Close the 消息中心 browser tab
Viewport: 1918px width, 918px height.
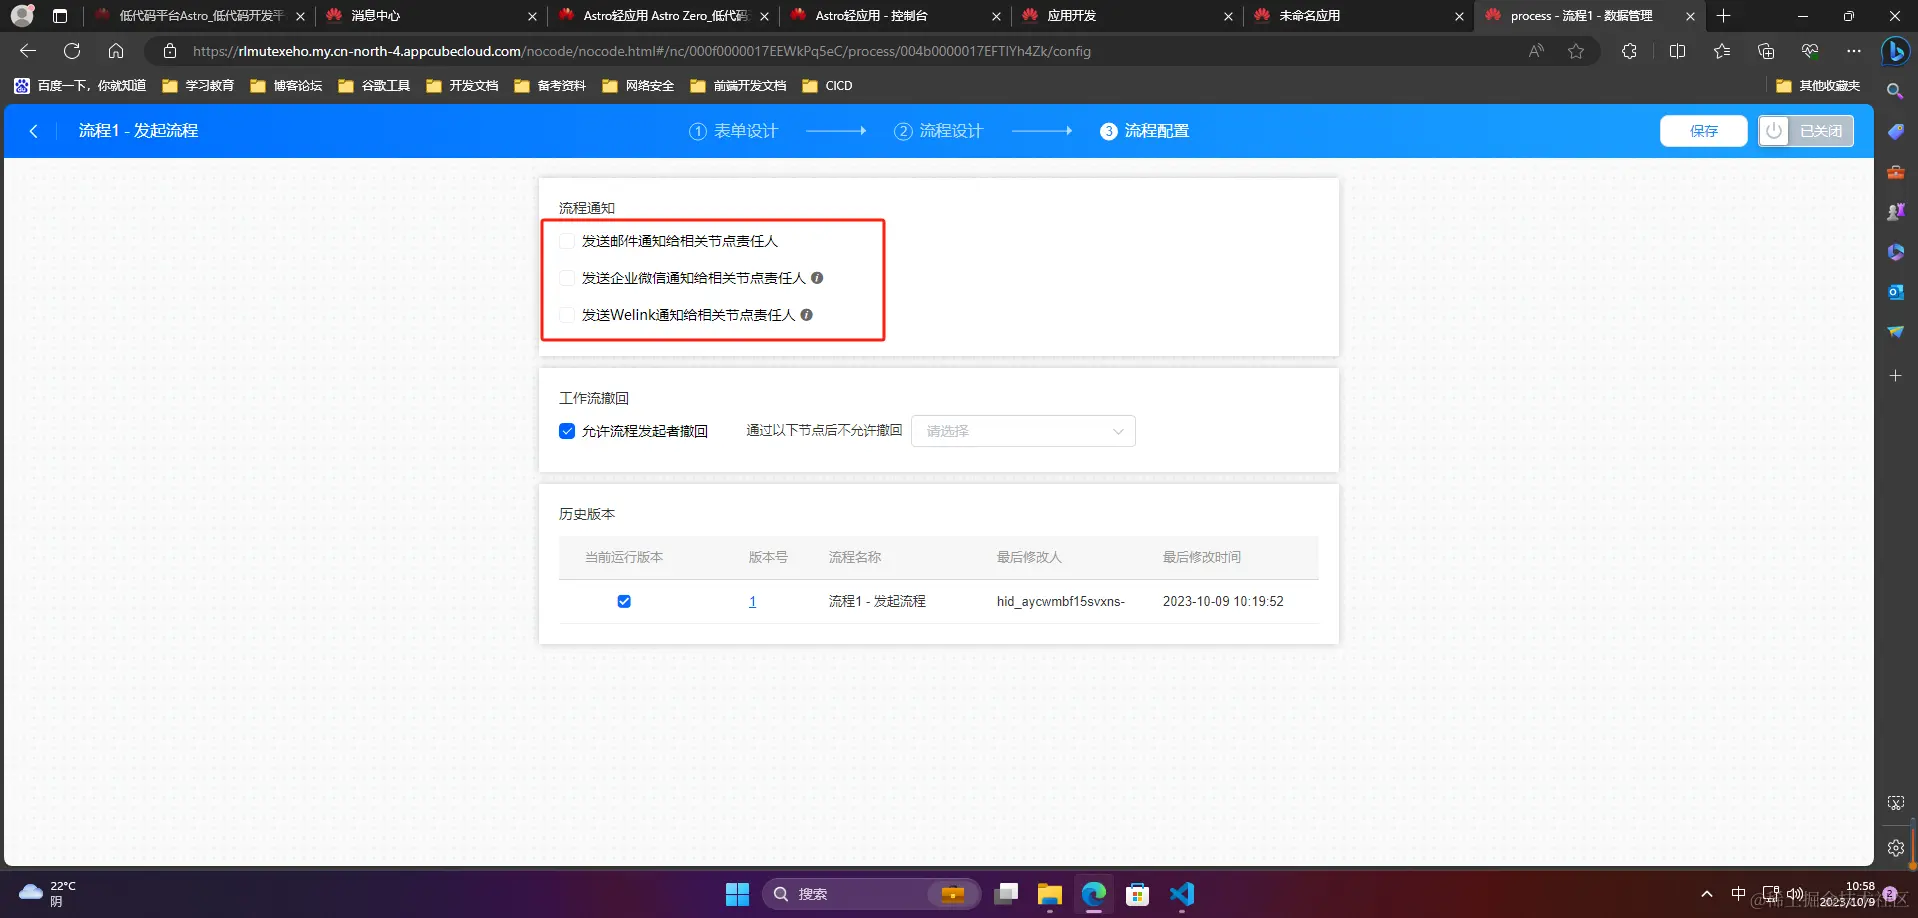(532, 16)
